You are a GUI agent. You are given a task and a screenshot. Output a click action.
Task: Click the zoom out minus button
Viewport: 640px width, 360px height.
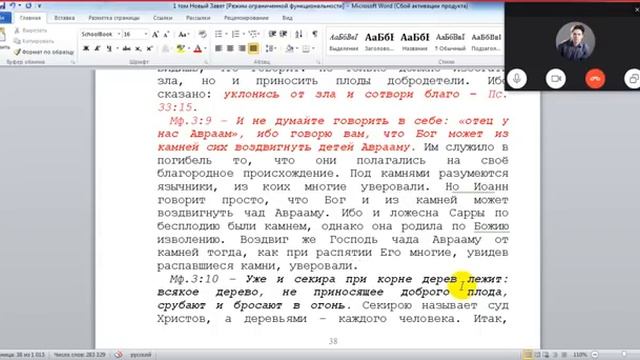(595, 355)
